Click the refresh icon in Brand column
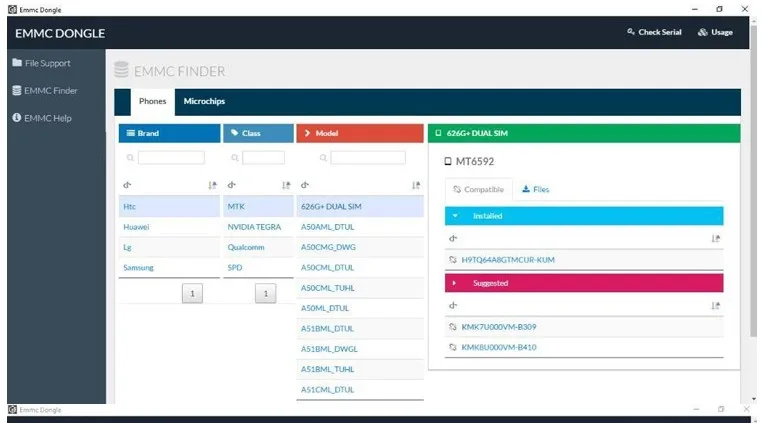The height and width of the screenshot is (423, 763). point(127,185)
